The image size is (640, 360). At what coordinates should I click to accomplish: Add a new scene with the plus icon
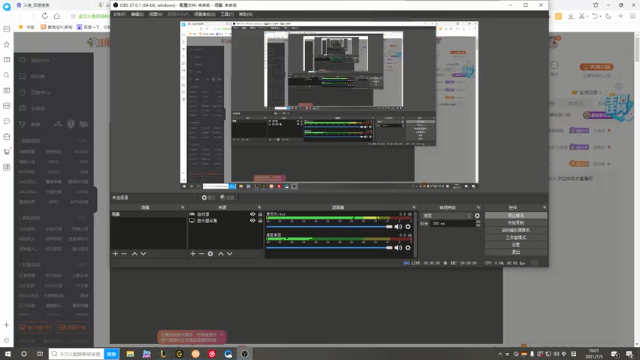pyautogui.click(x=115, y=254)
